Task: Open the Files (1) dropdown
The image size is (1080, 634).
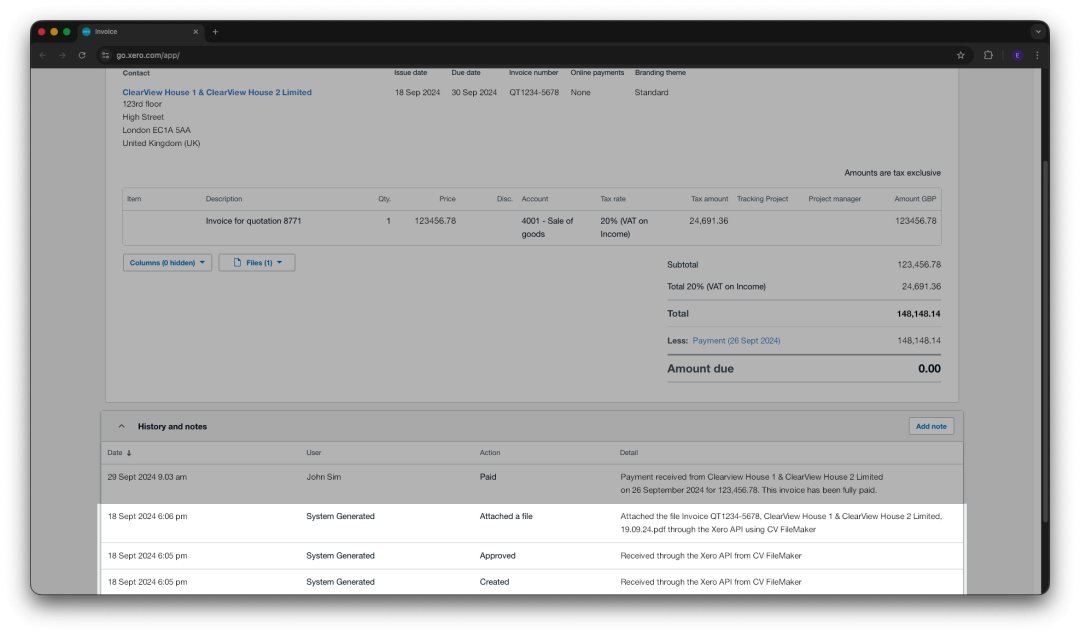Action: (257, 263)
